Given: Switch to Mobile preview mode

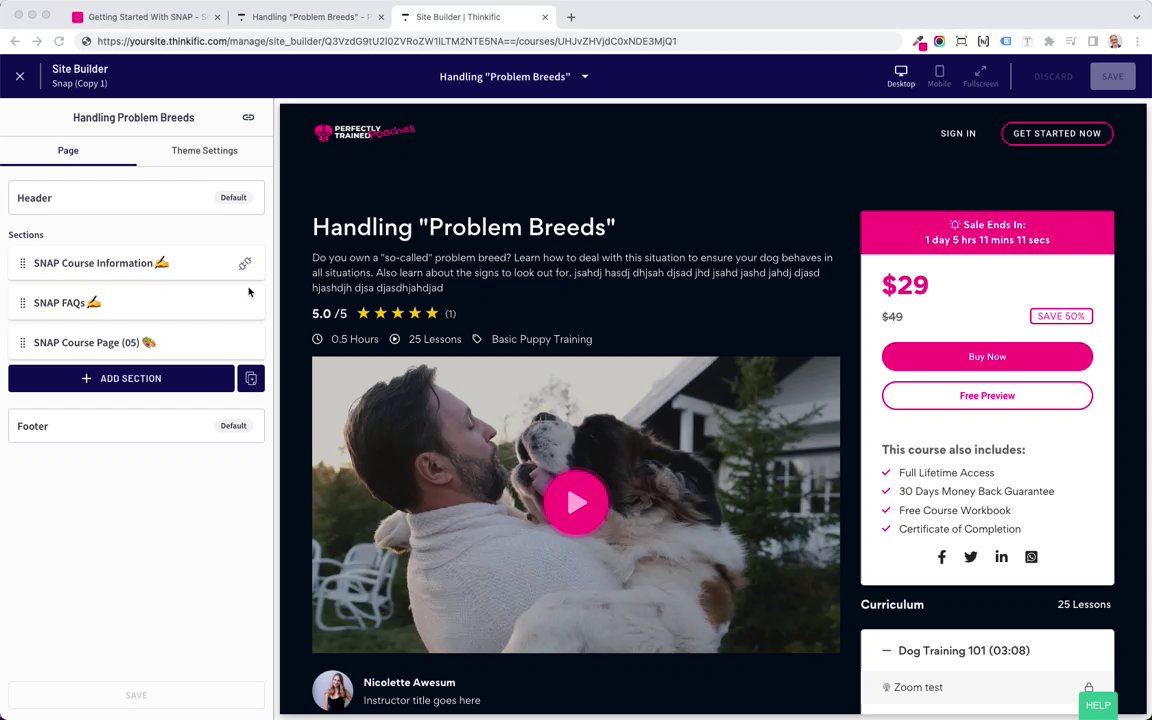Looking at the screenshot, I should click(x=939, y=76).
